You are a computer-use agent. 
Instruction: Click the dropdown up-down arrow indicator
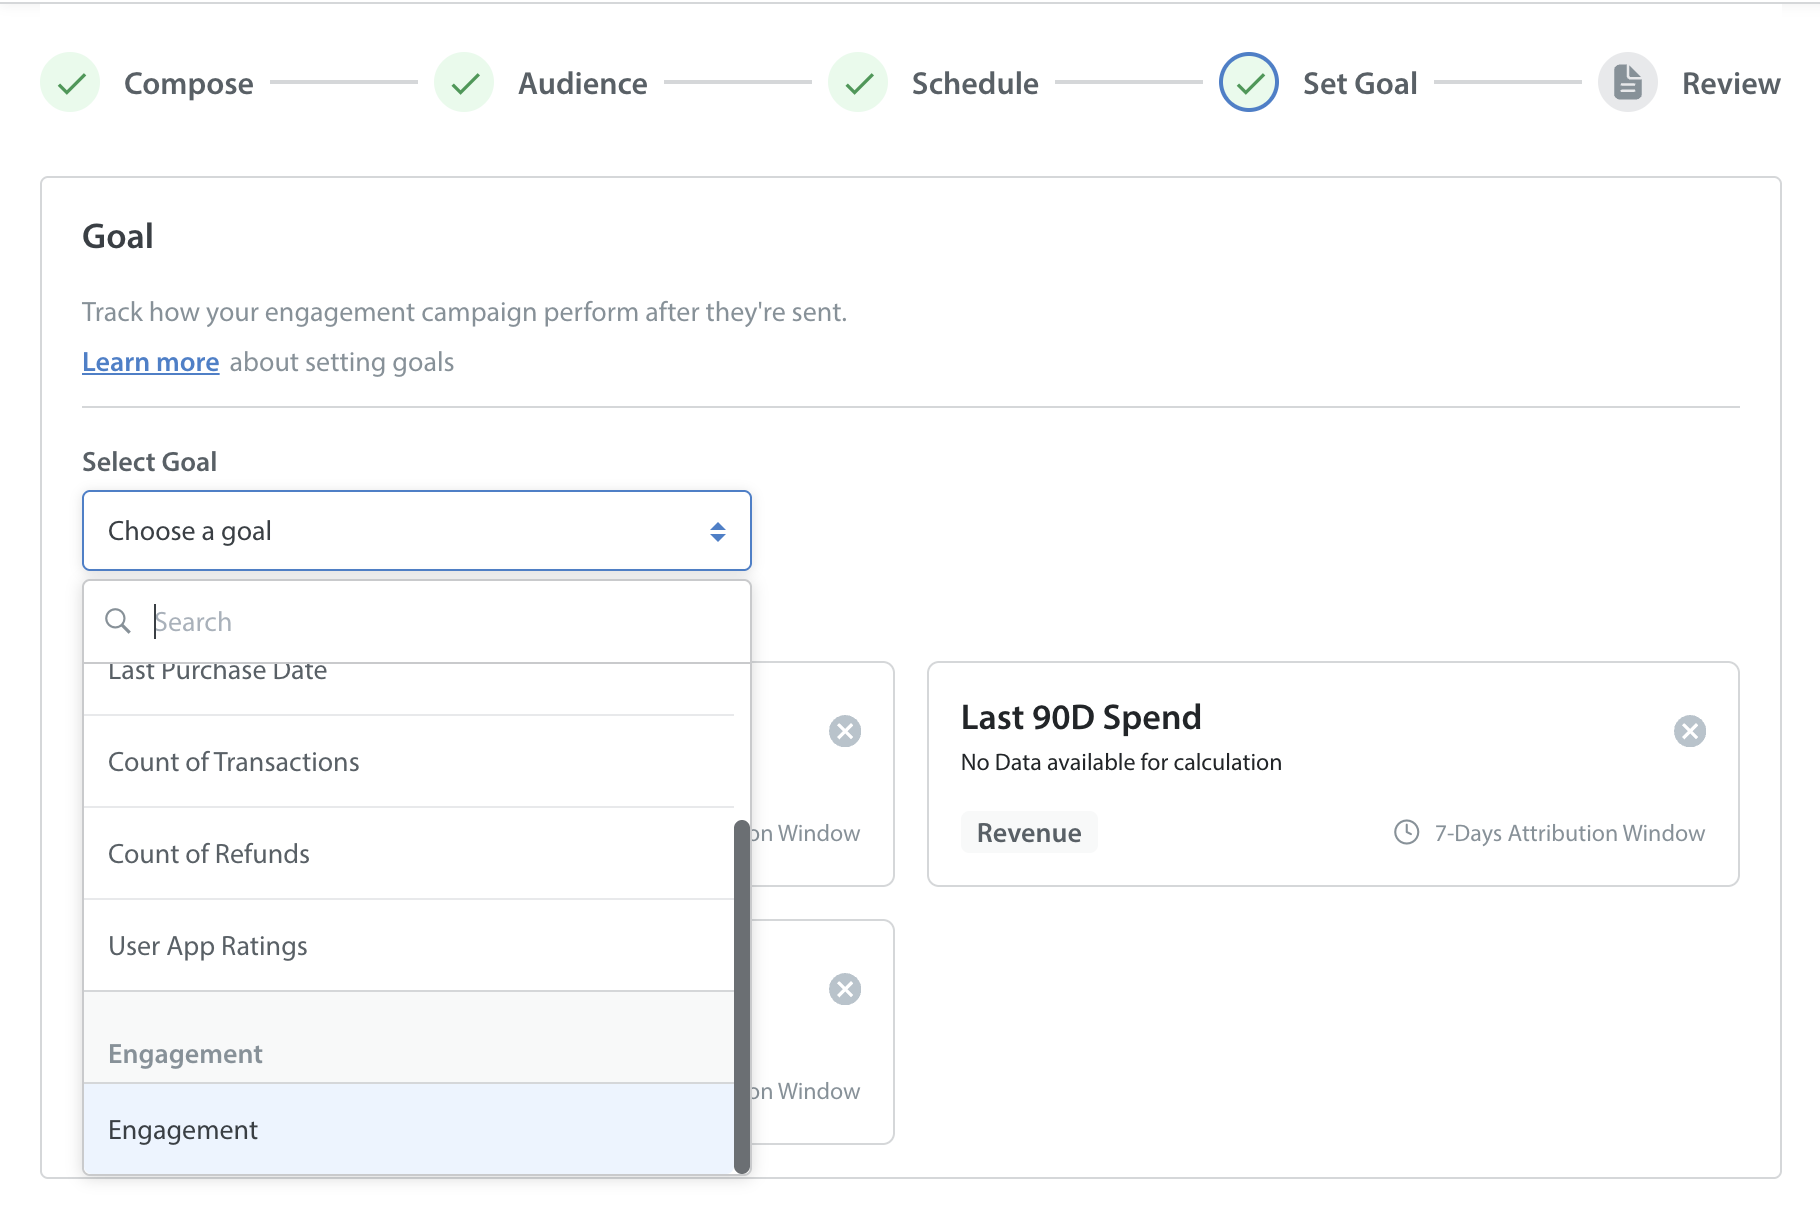click(x=718, y=531)
